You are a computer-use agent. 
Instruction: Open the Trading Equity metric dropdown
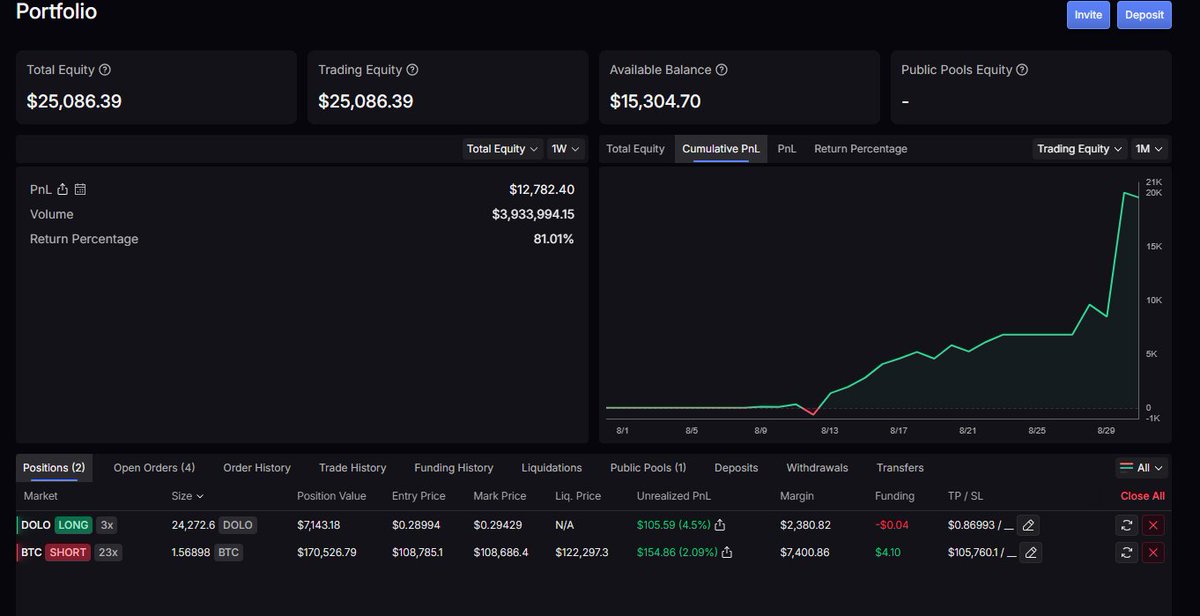1079,148
